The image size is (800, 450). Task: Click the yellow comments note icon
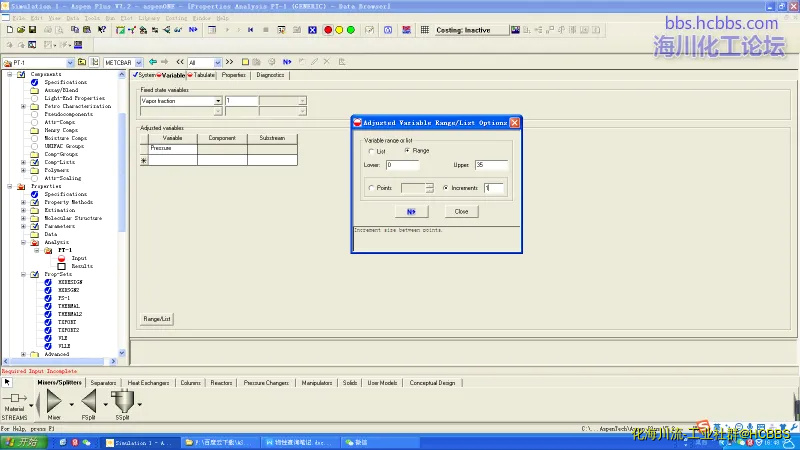[x=245, y=62]
